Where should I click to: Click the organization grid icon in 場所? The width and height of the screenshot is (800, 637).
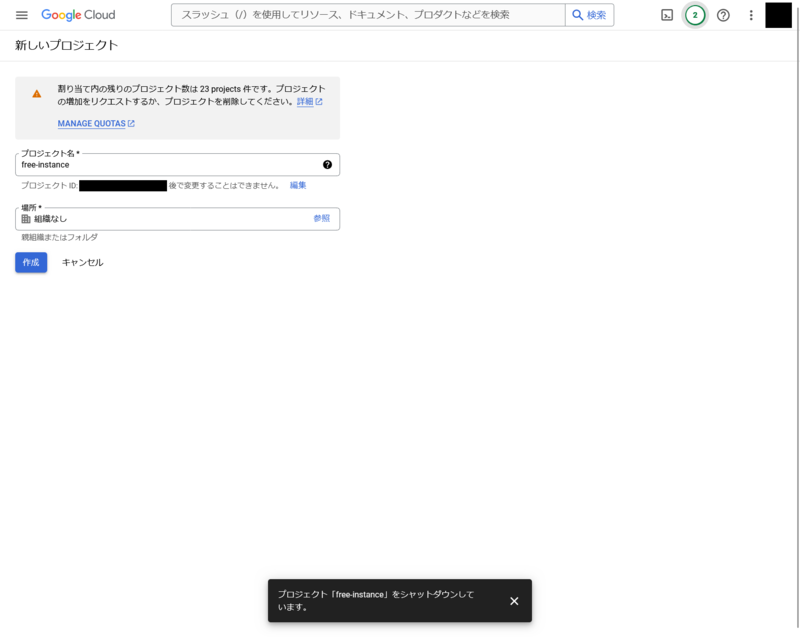(x=26, y=219)
